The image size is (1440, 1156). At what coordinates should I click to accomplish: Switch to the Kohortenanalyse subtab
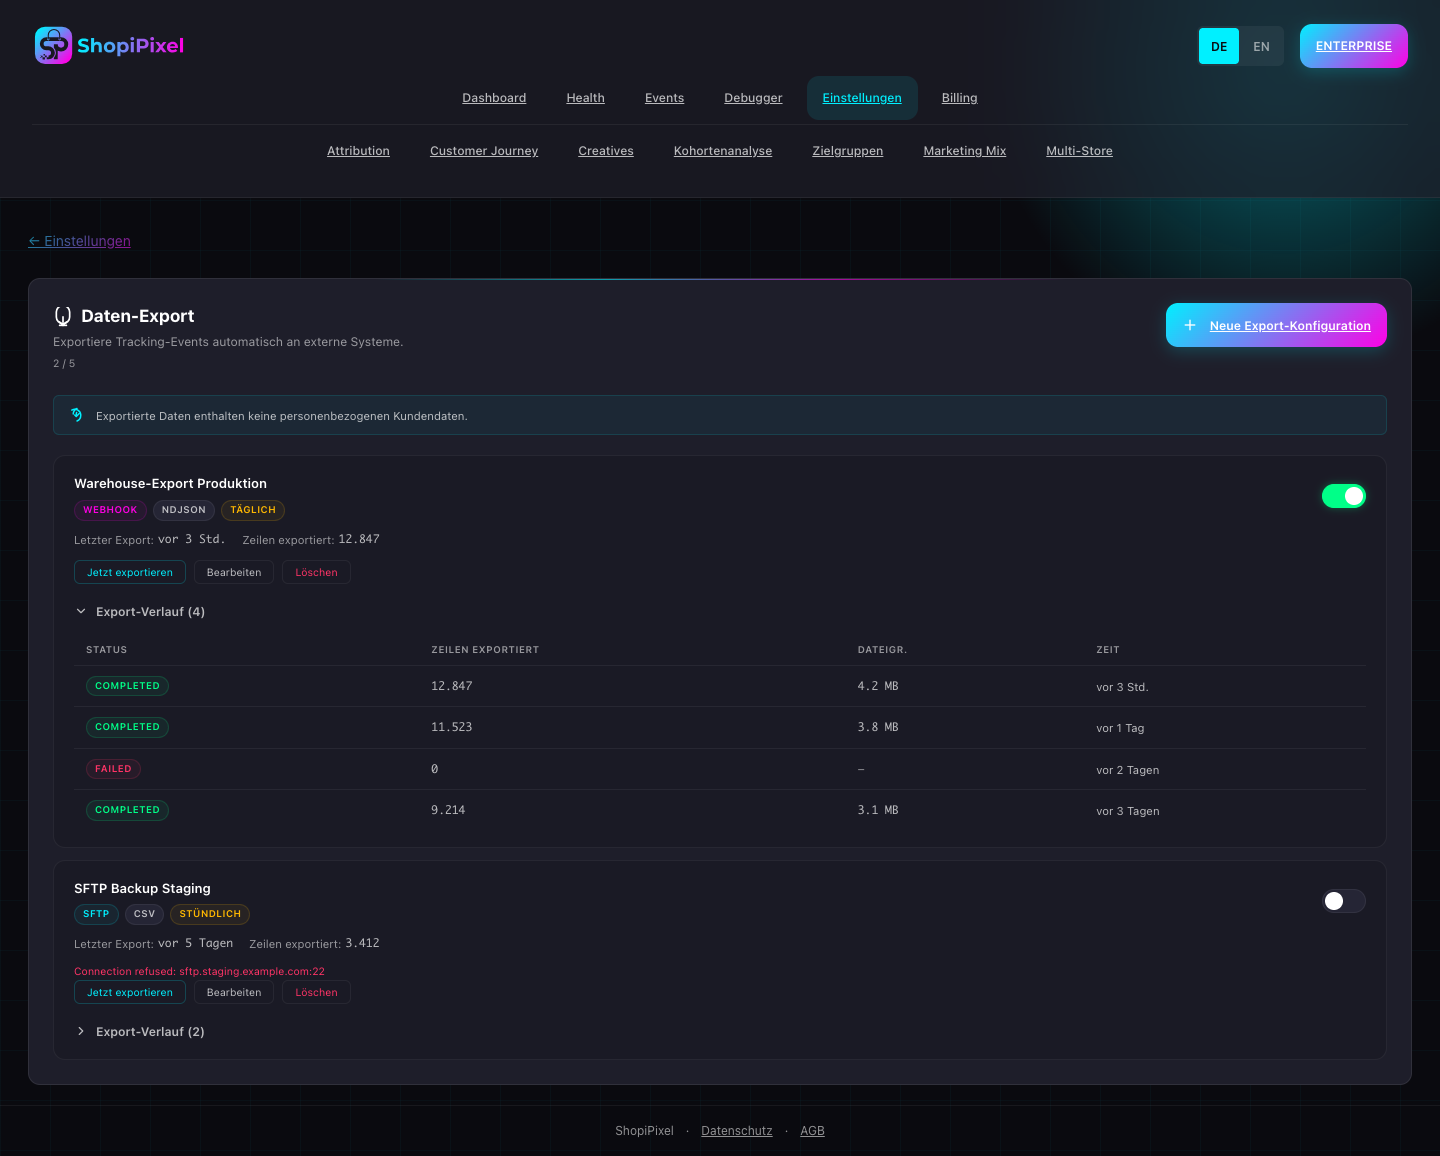pyautogui.click(x=723, y=150)
